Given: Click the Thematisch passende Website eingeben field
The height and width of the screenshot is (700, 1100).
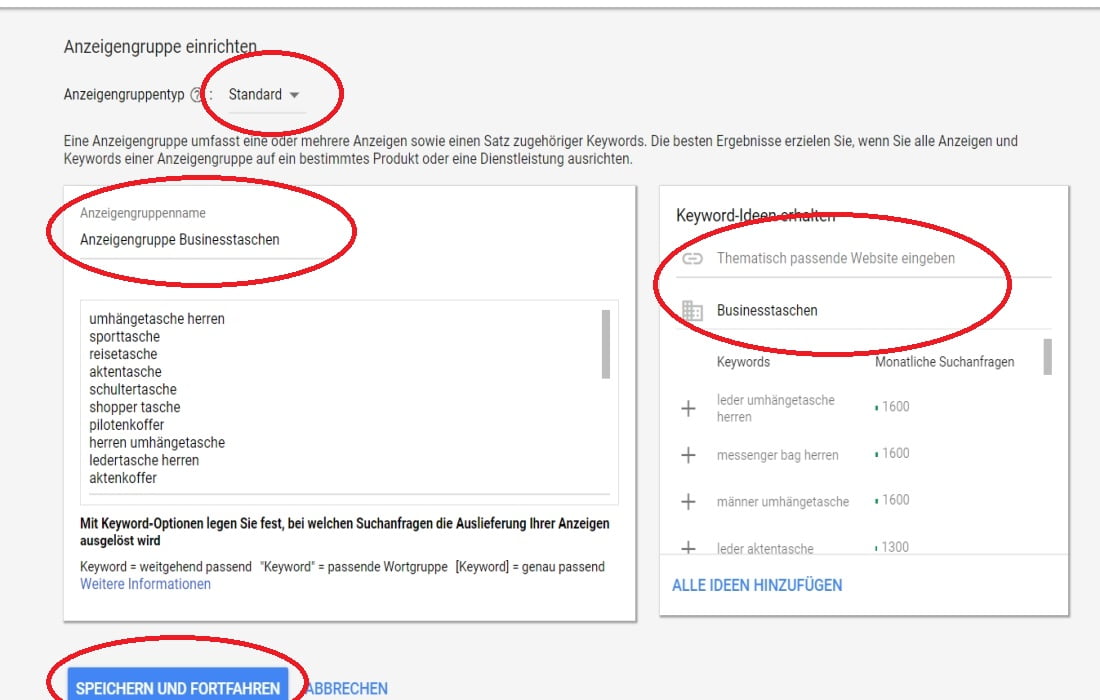Looking at the screenshot, I should click(864, 259).
